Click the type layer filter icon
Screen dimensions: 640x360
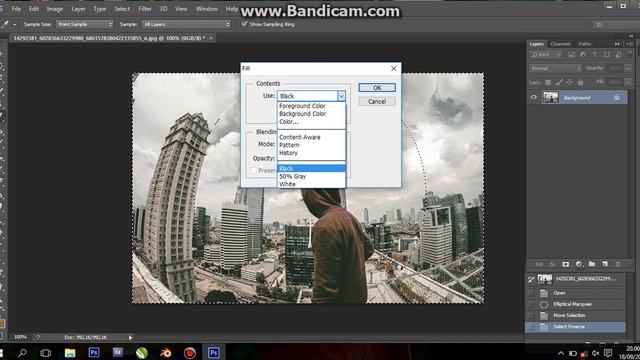coord(595,55)
